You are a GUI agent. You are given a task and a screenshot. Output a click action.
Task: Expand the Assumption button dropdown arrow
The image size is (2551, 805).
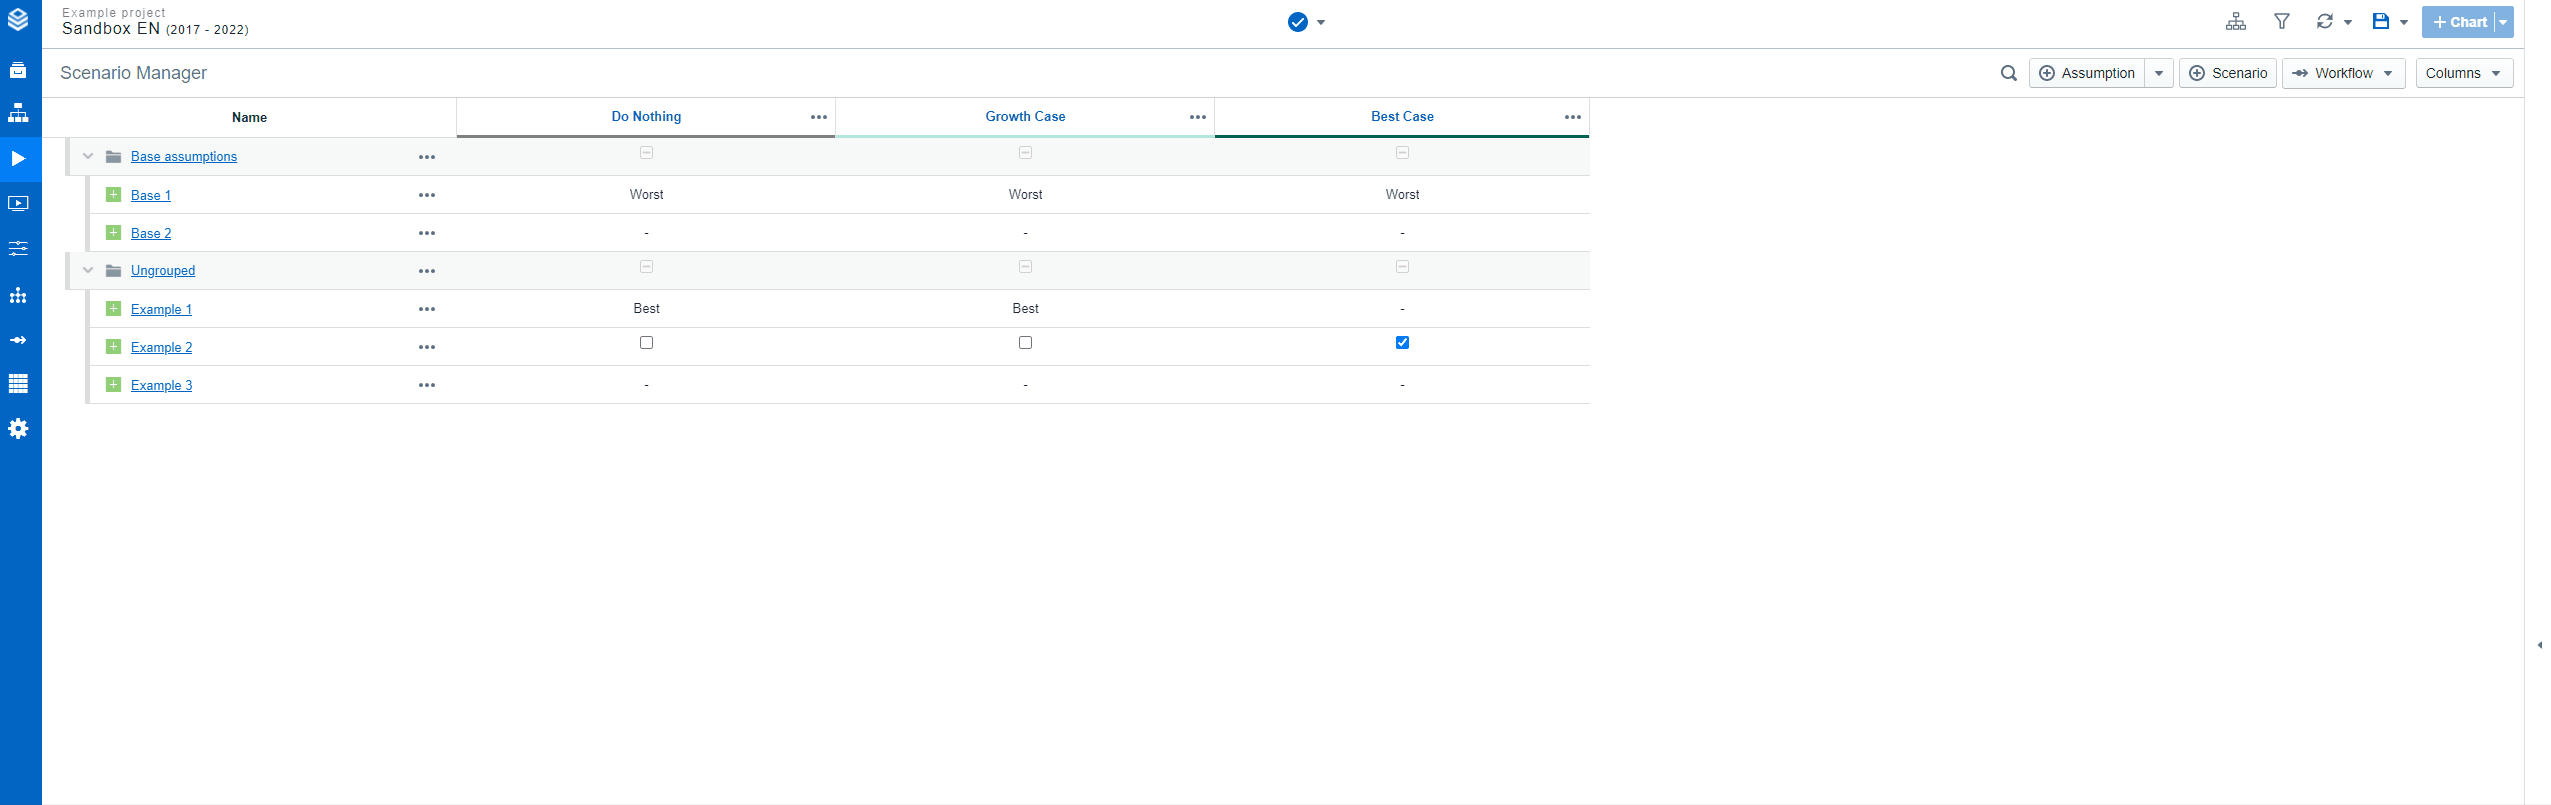click(2159, 73)
